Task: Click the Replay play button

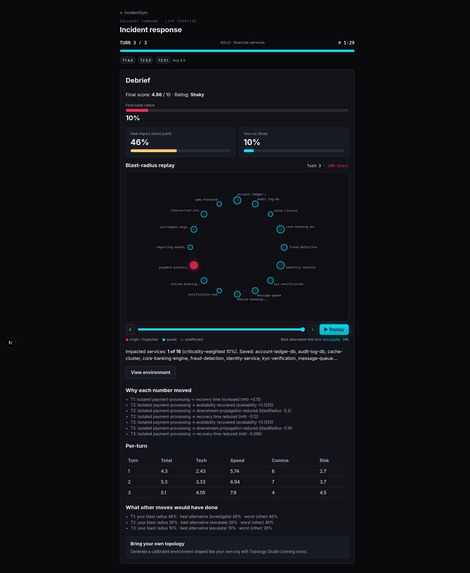Action: pos(334,330)
